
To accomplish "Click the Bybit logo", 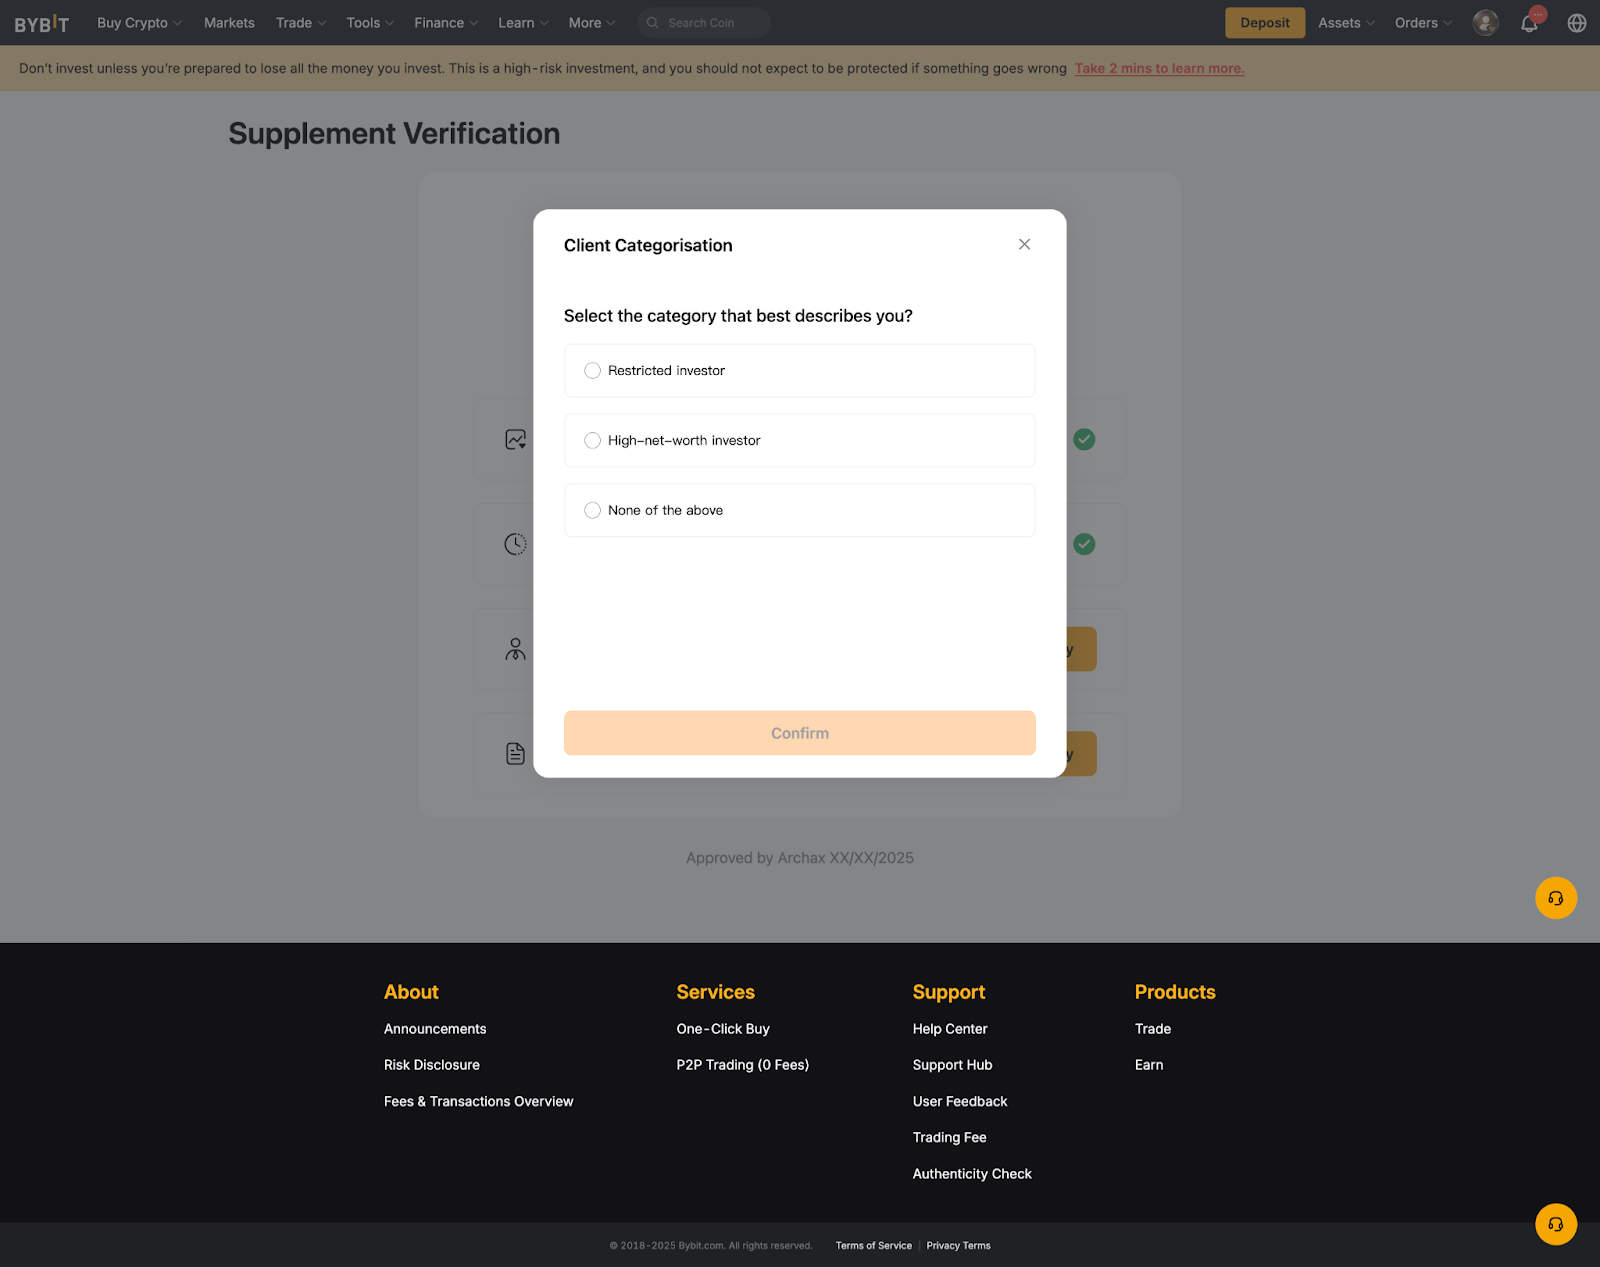I will [x=42, y=23].
